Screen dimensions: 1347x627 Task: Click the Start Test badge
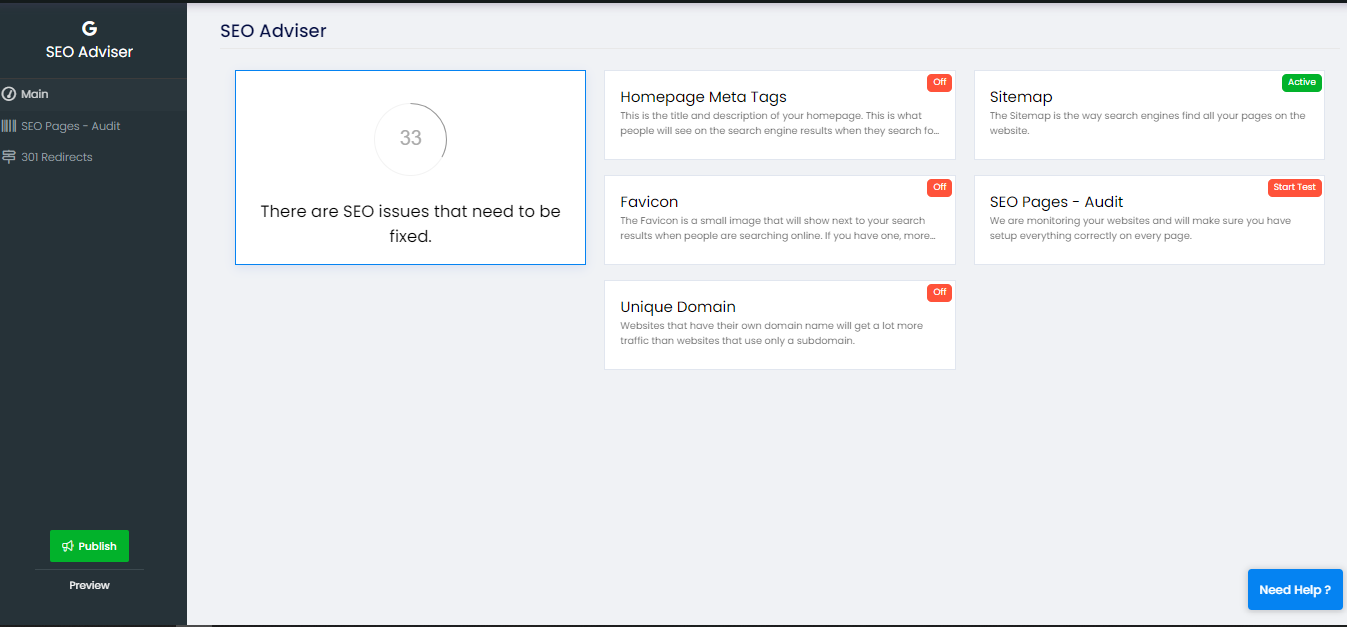1295,187
